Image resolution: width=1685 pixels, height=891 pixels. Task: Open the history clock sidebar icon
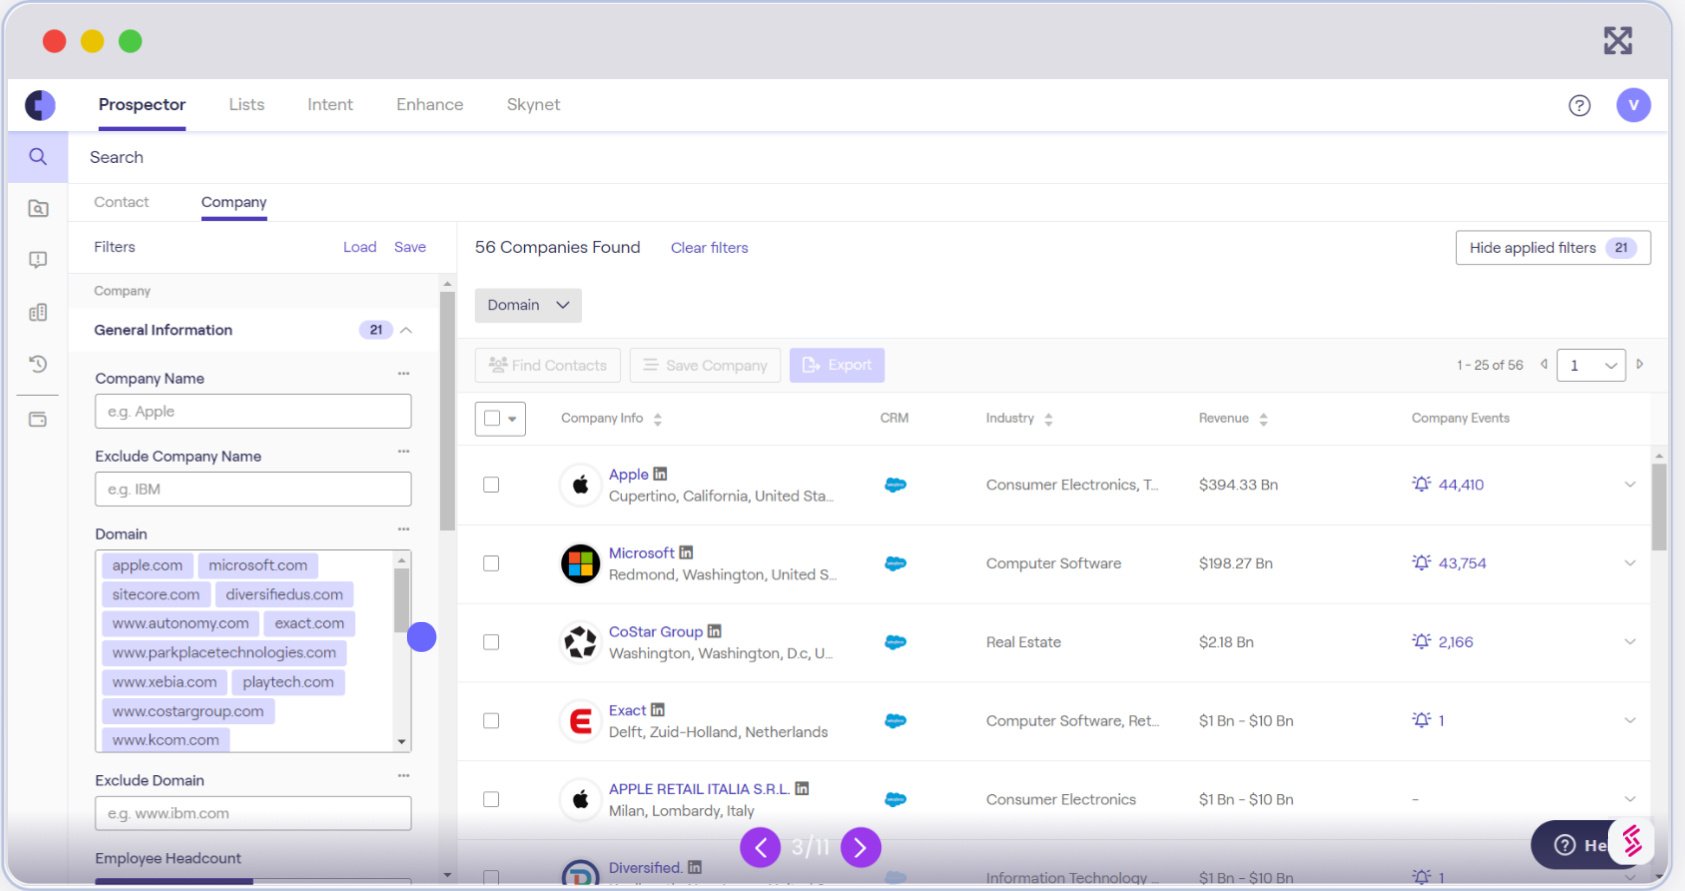38,364
